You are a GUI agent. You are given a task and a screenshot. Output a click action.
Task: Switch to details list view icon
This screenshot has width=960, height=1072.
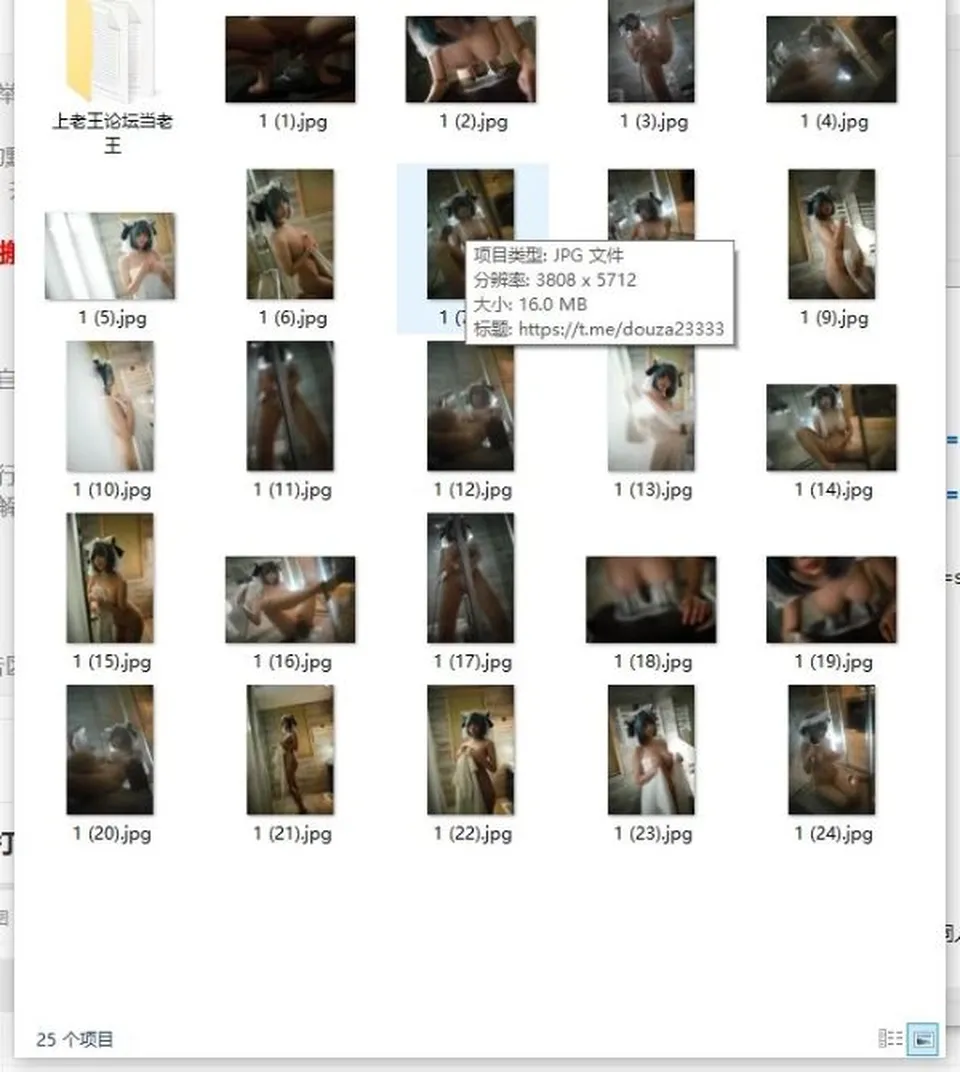tap(890, 1038)
